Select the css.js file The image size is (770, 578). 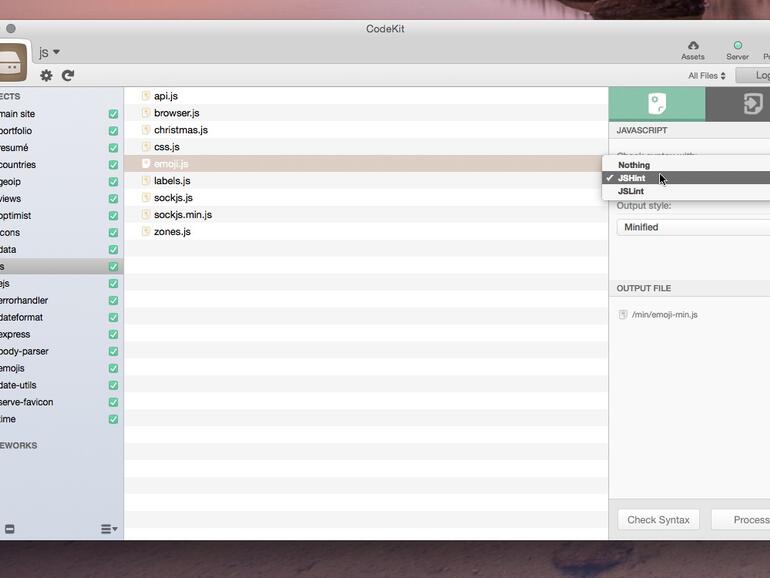click(x=166, y=147)
